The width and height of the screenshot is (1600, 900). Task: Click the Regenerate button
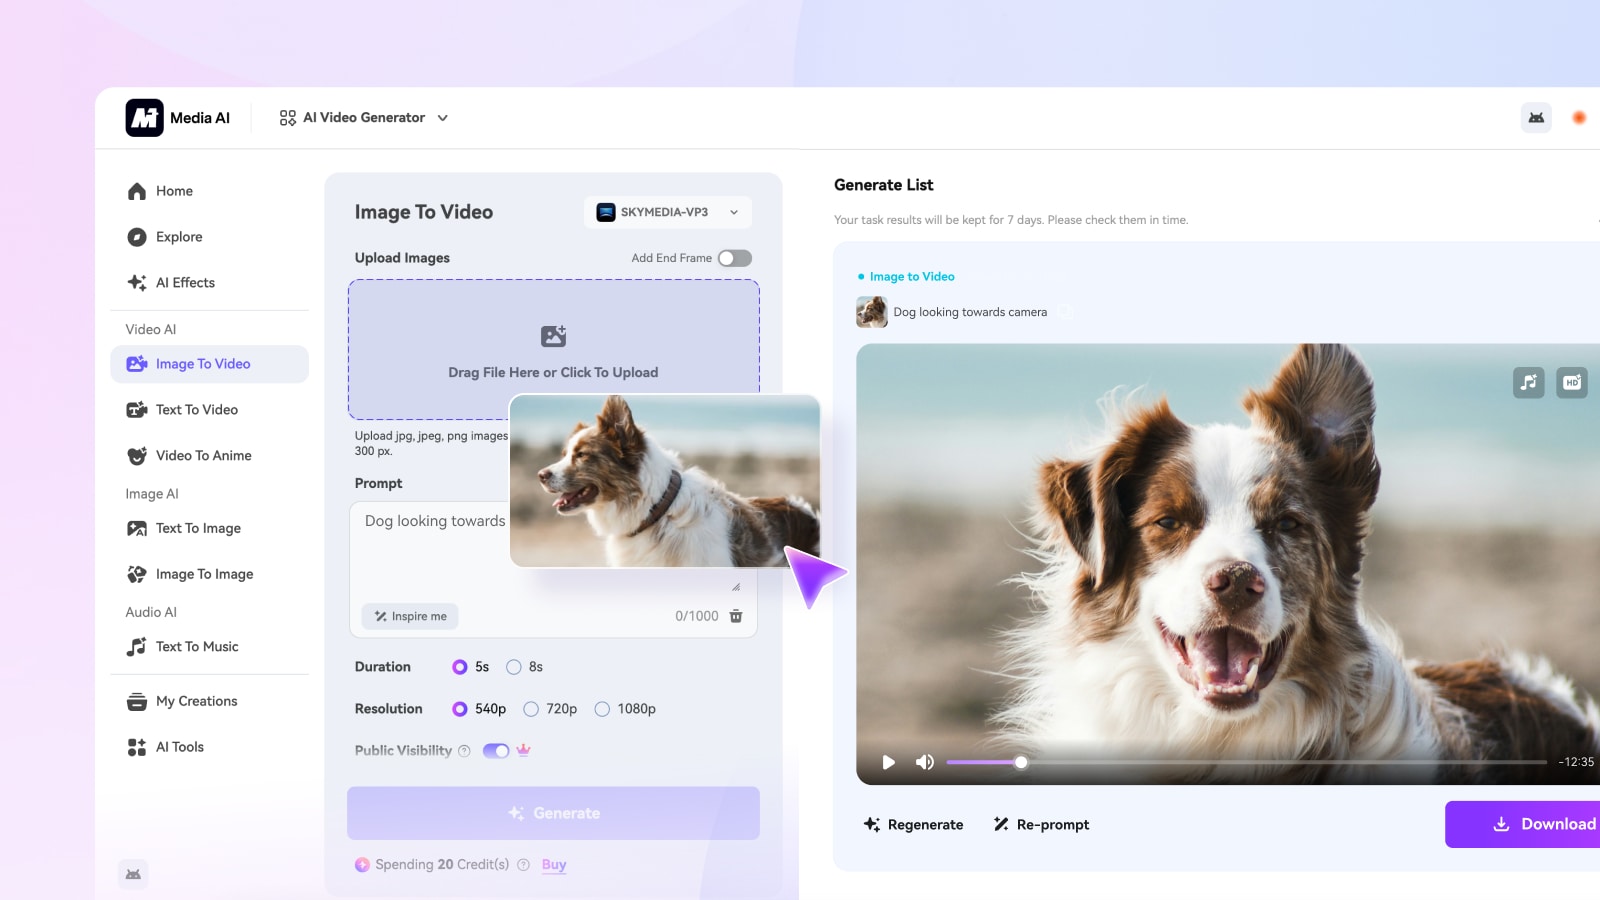(913, 825)
